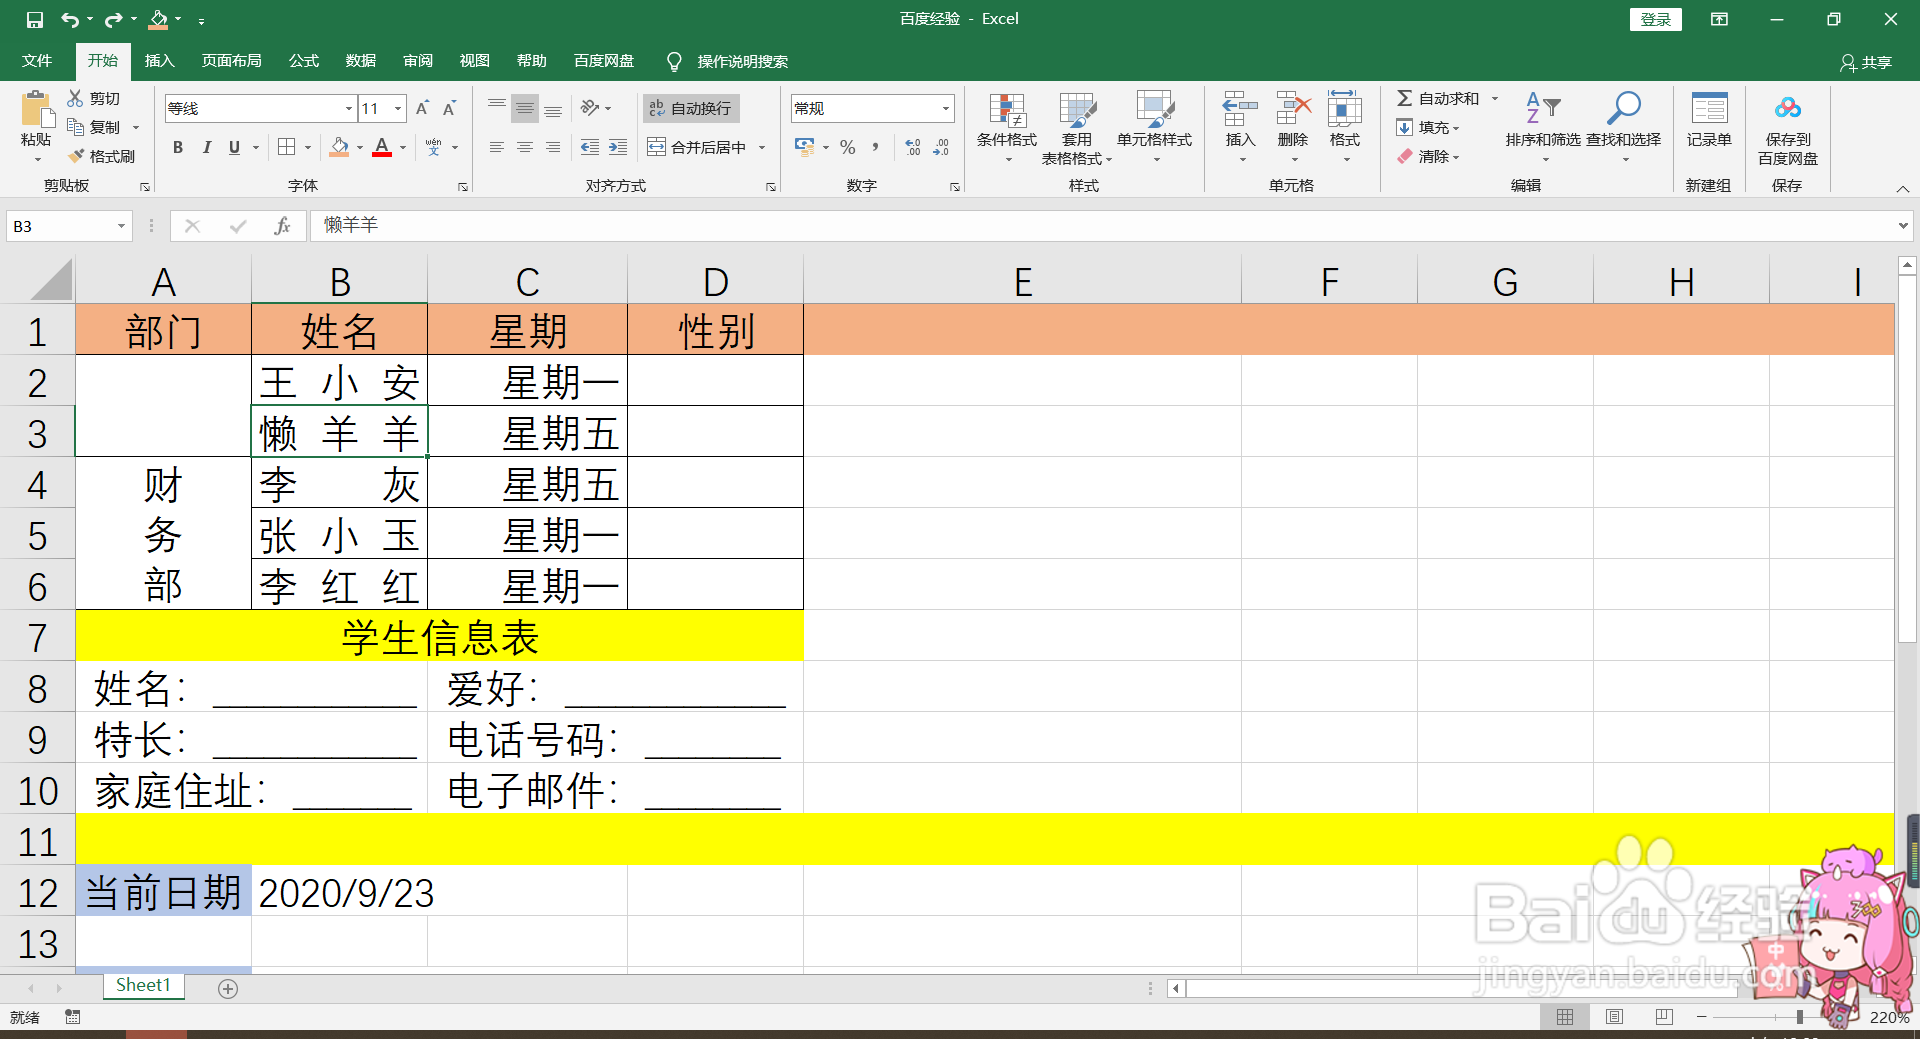
Task: Click the 共享 Share button
Action: pos(1866,62)
